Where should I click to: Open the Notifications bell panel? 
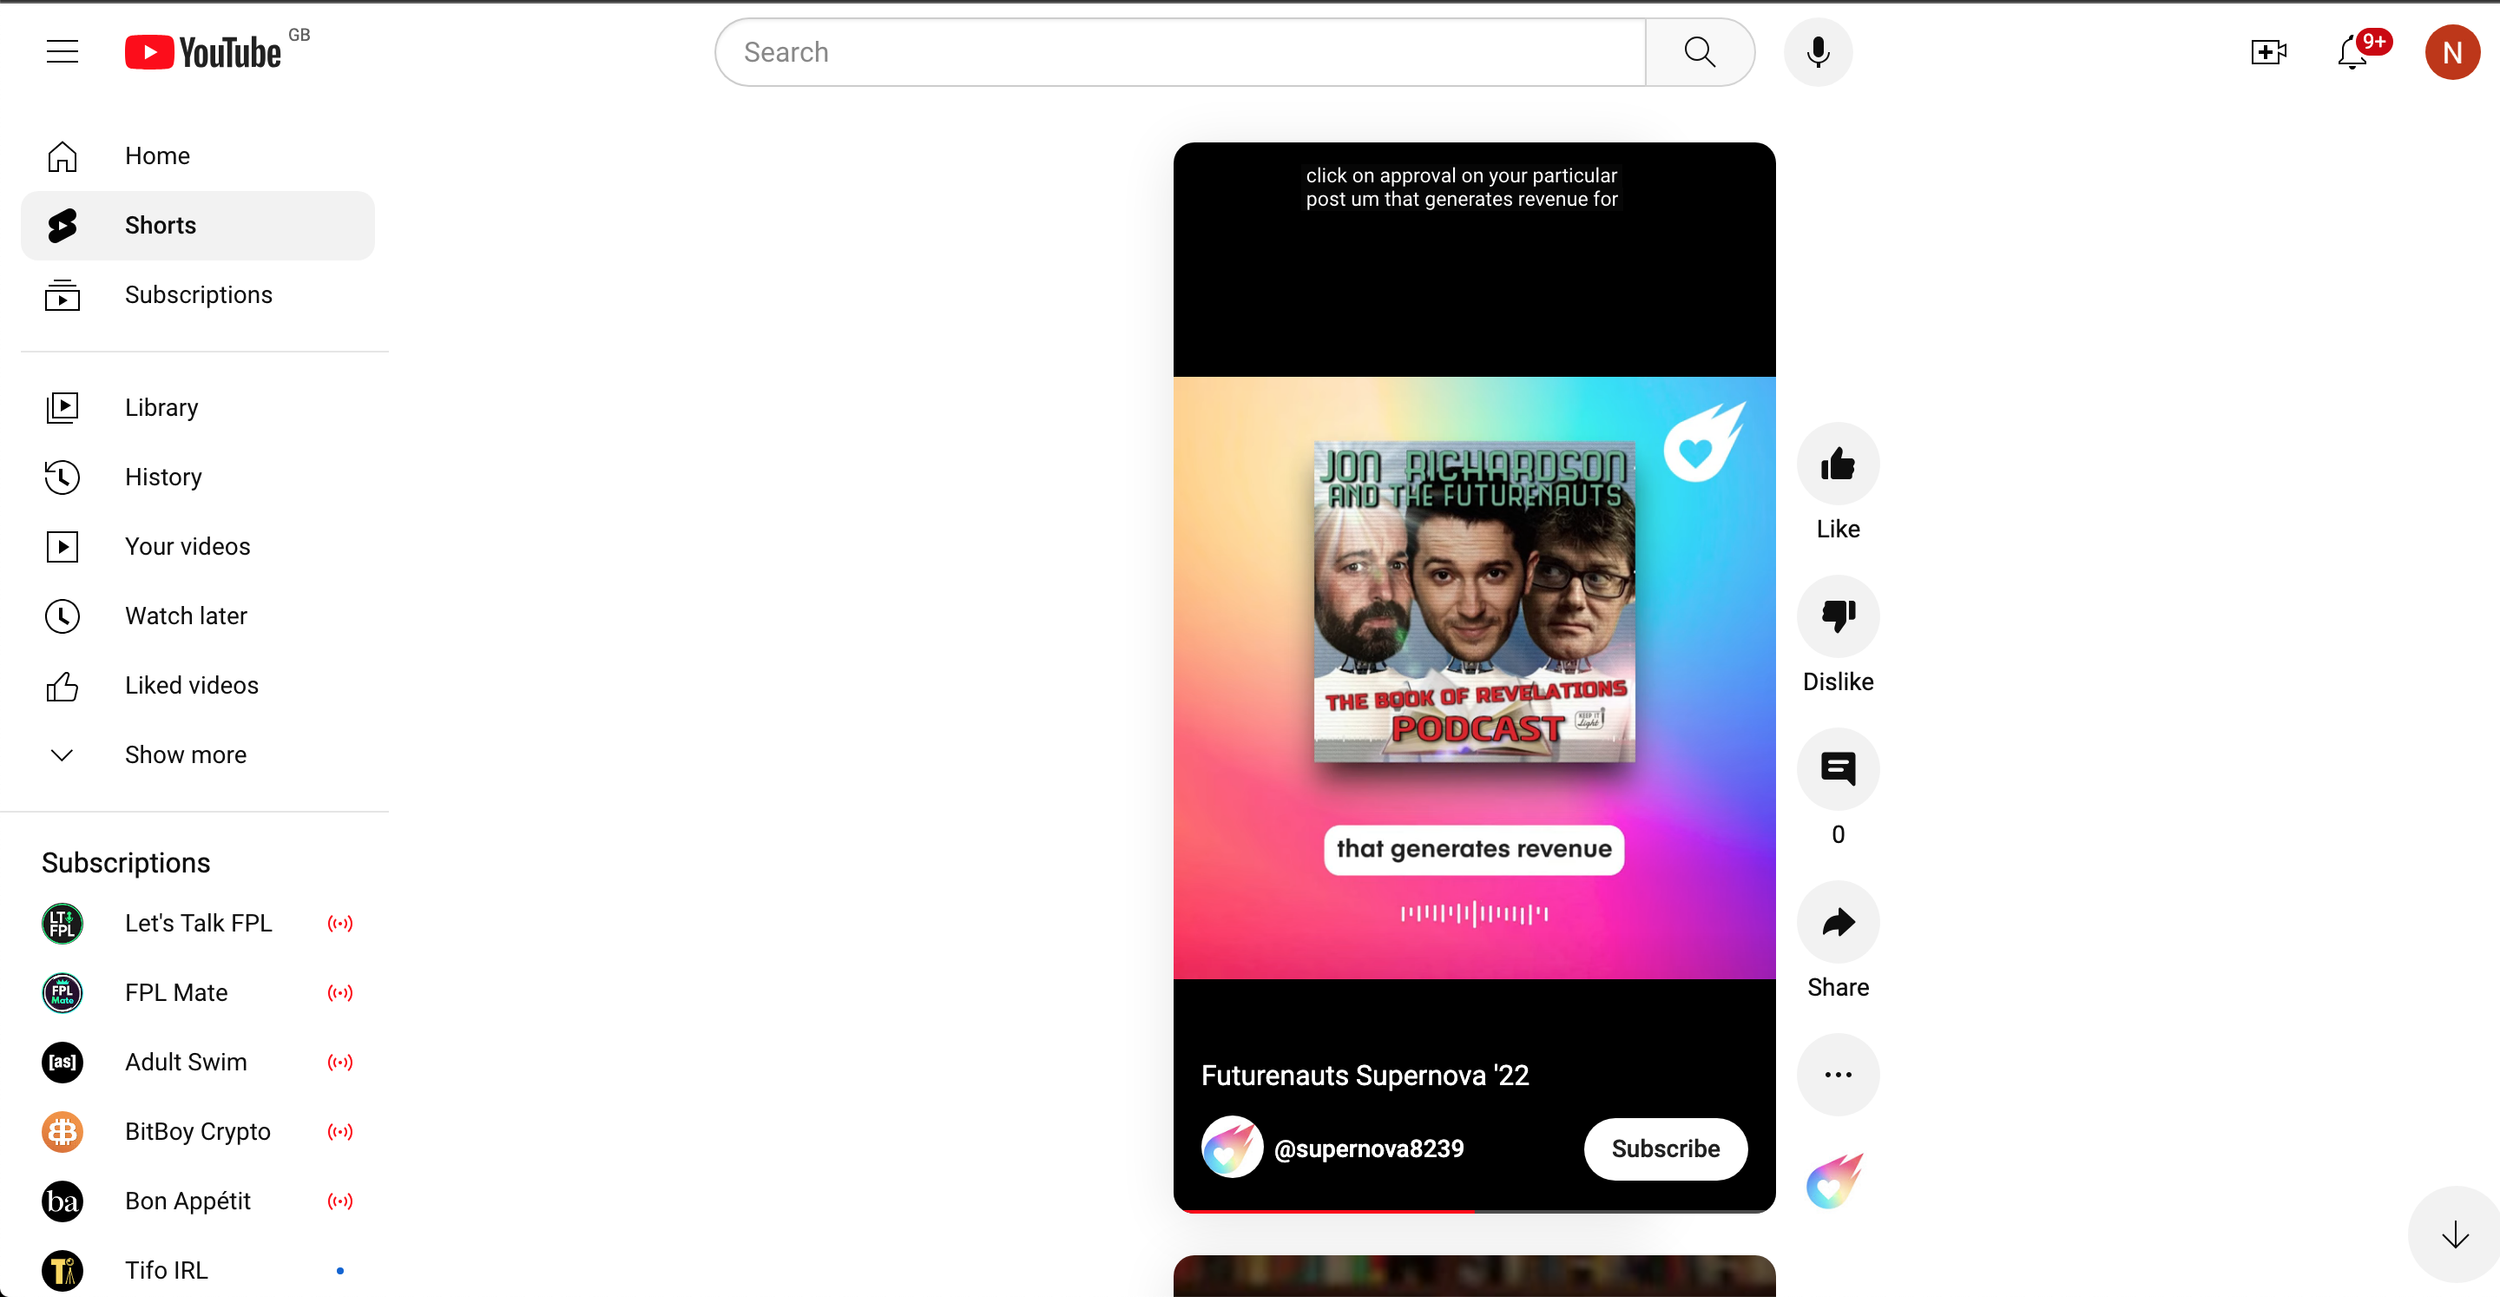[2351, 51]
